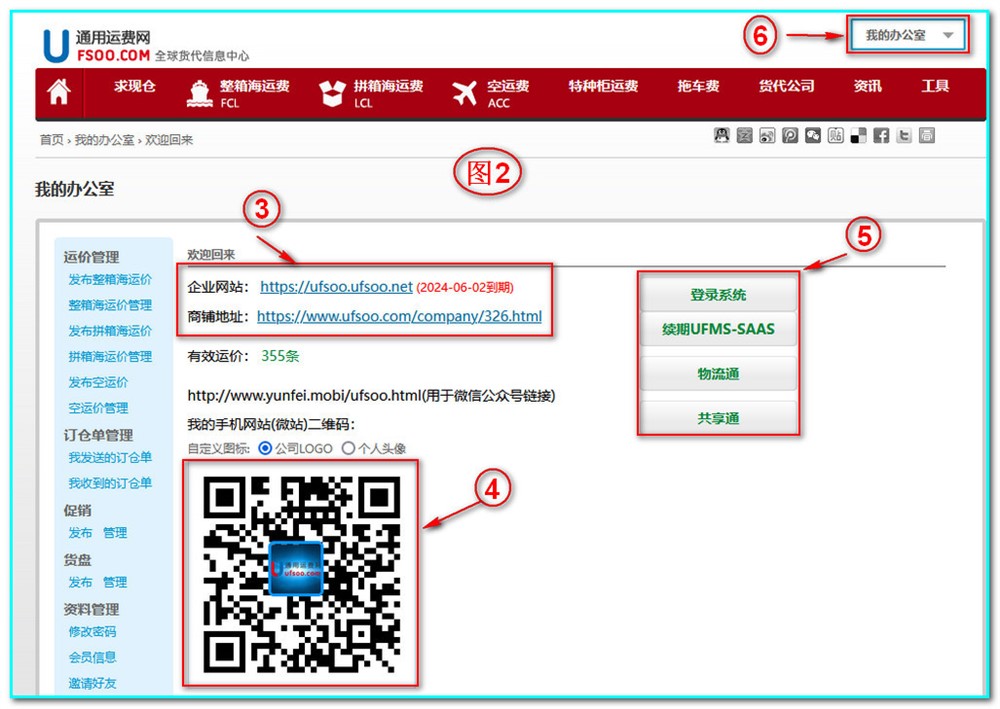
Task: Open the 空运费 ACC menu
Action: pyautogui.click(x=490, y=93)
